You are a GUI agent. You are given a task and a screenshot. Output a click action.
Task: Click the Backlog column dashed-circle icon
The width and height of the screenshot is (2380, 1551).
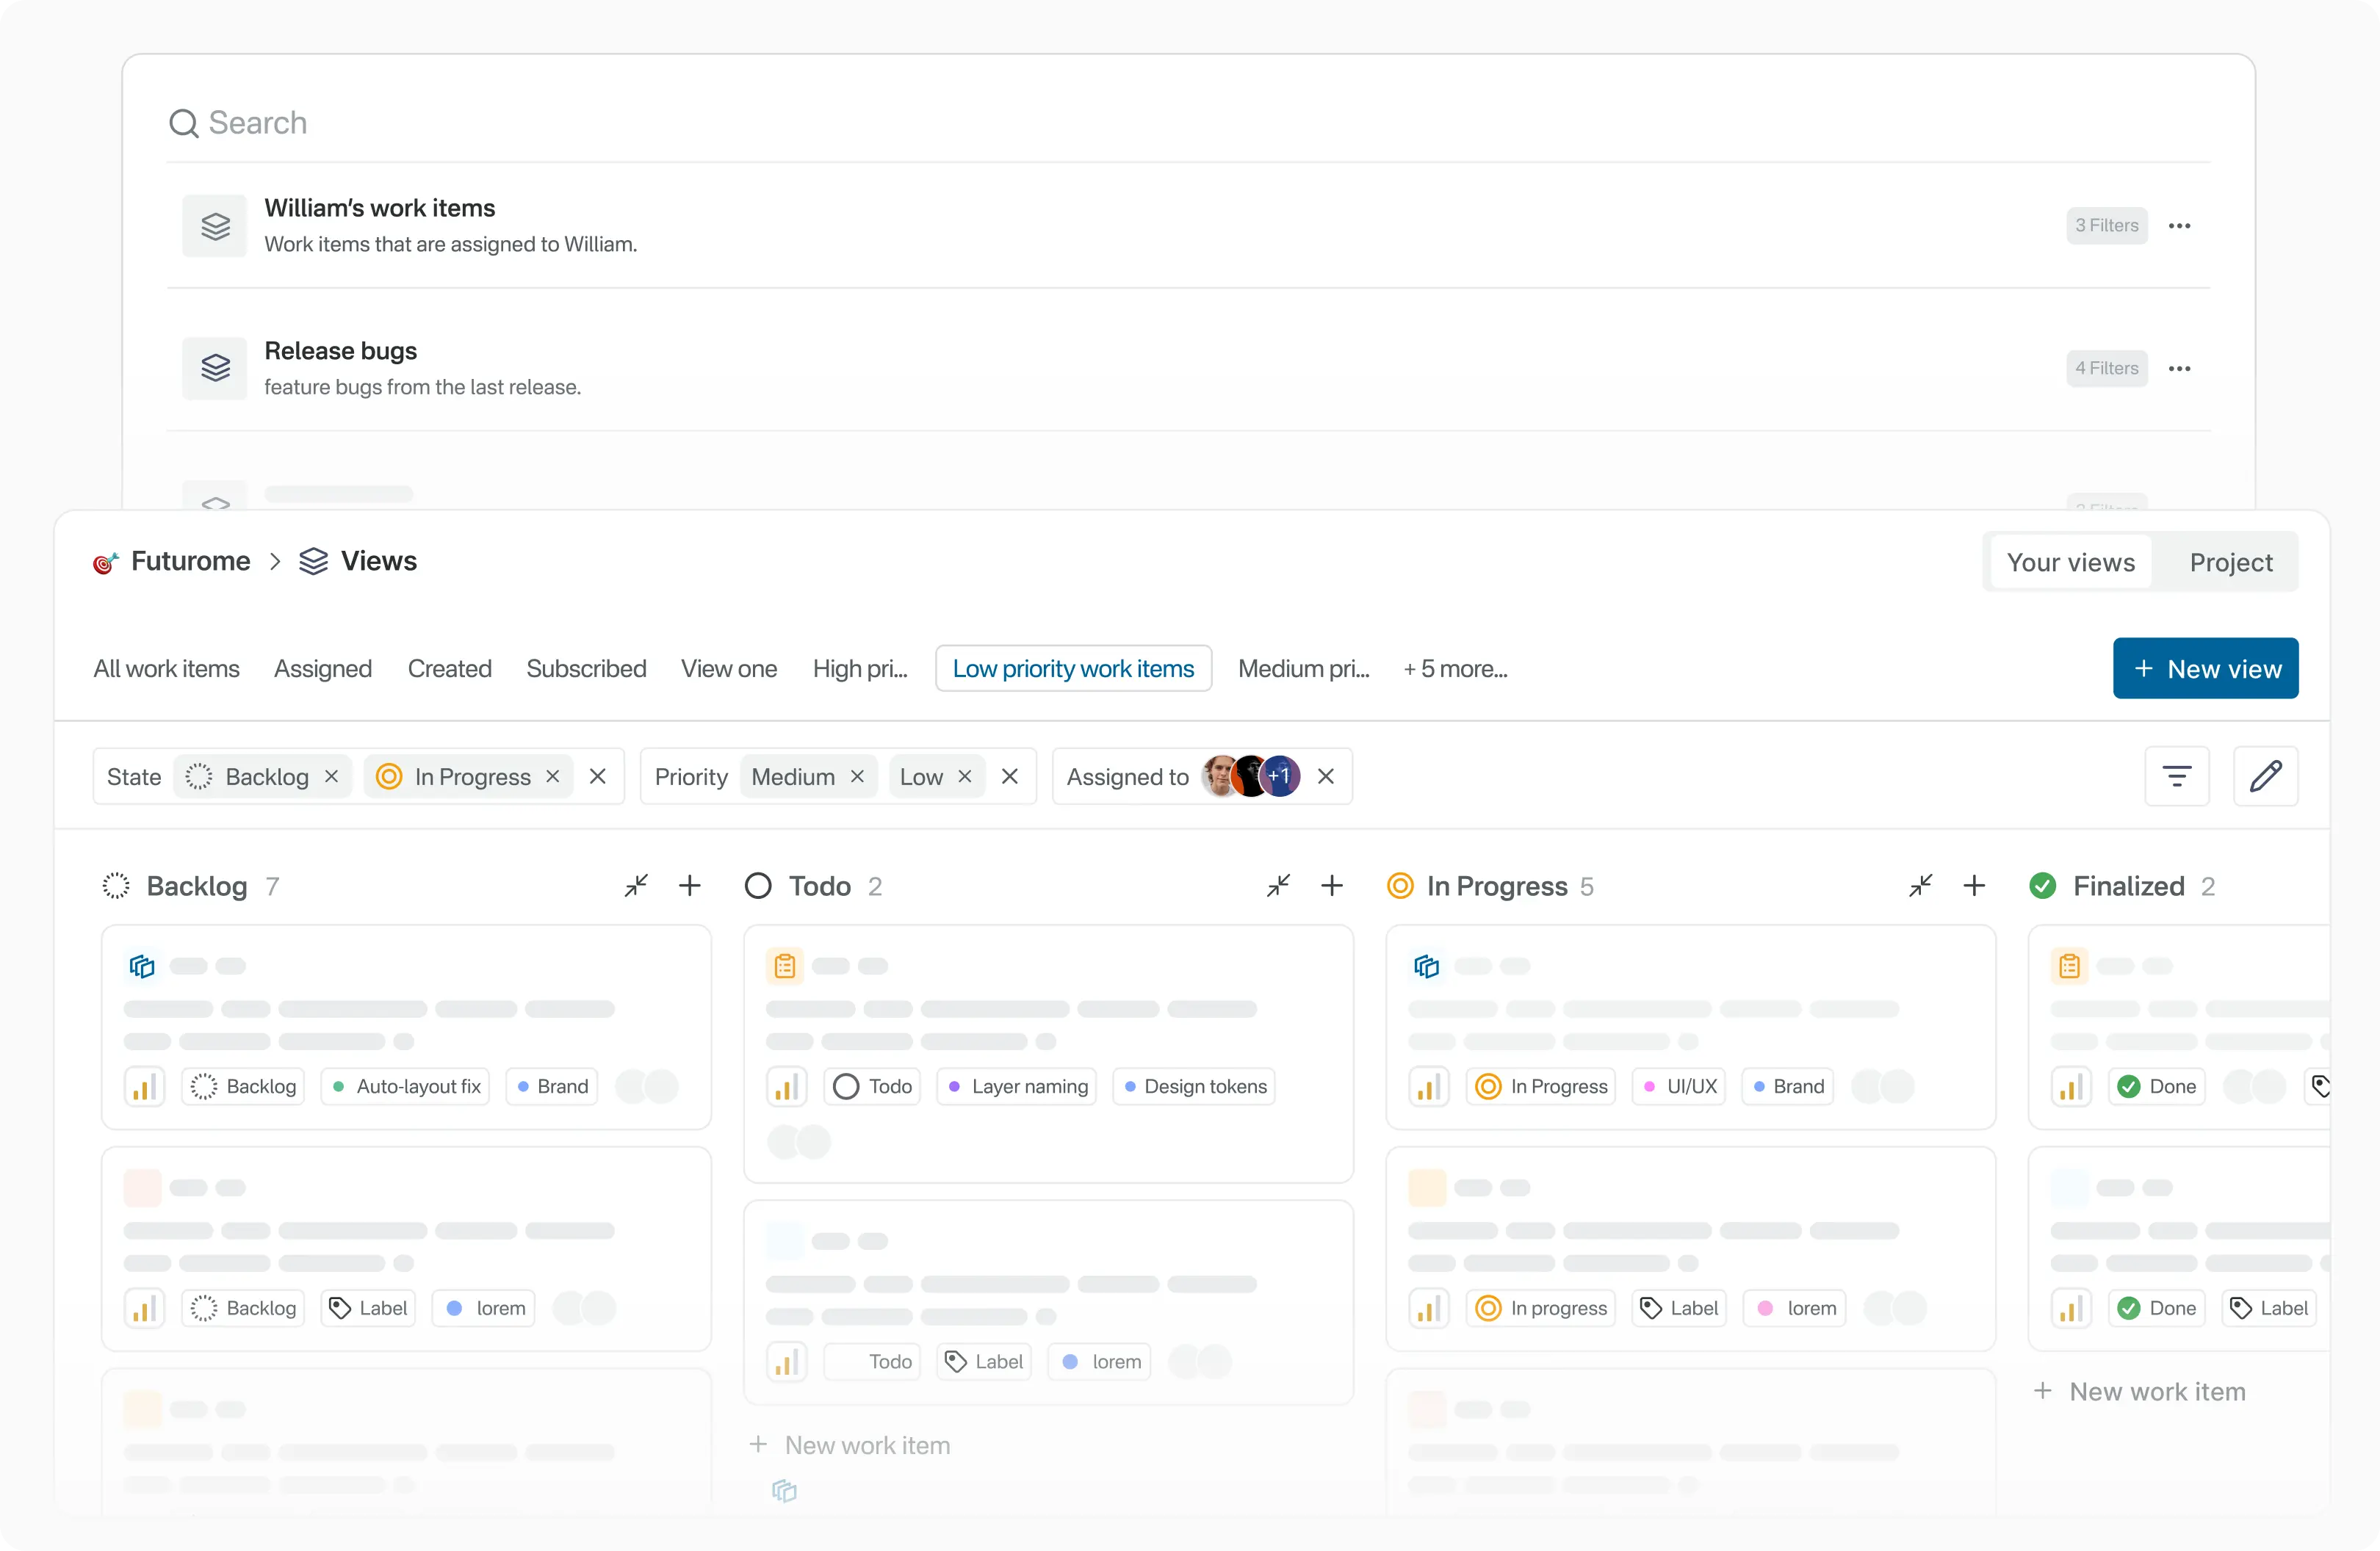point(116,886)
